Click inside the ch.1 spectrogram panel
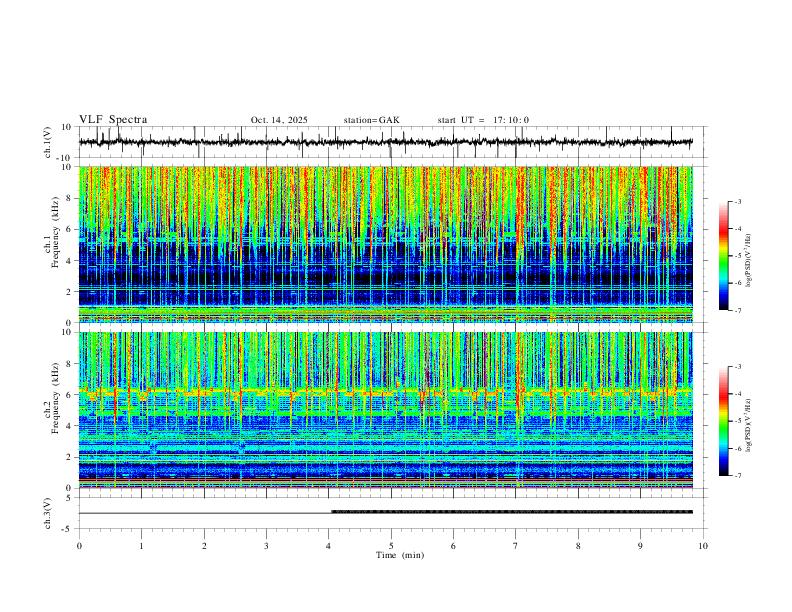Image resolution: width=792 pixels, height=612 pixels. [385, 244]
